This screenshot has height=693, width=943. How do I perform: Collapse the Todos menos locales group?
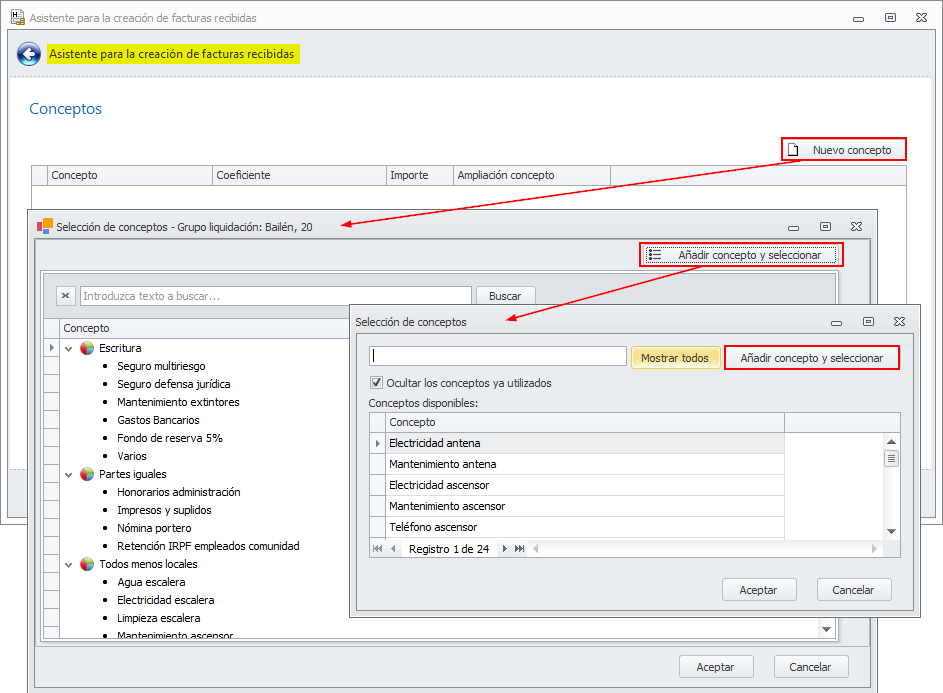(69, 564)
